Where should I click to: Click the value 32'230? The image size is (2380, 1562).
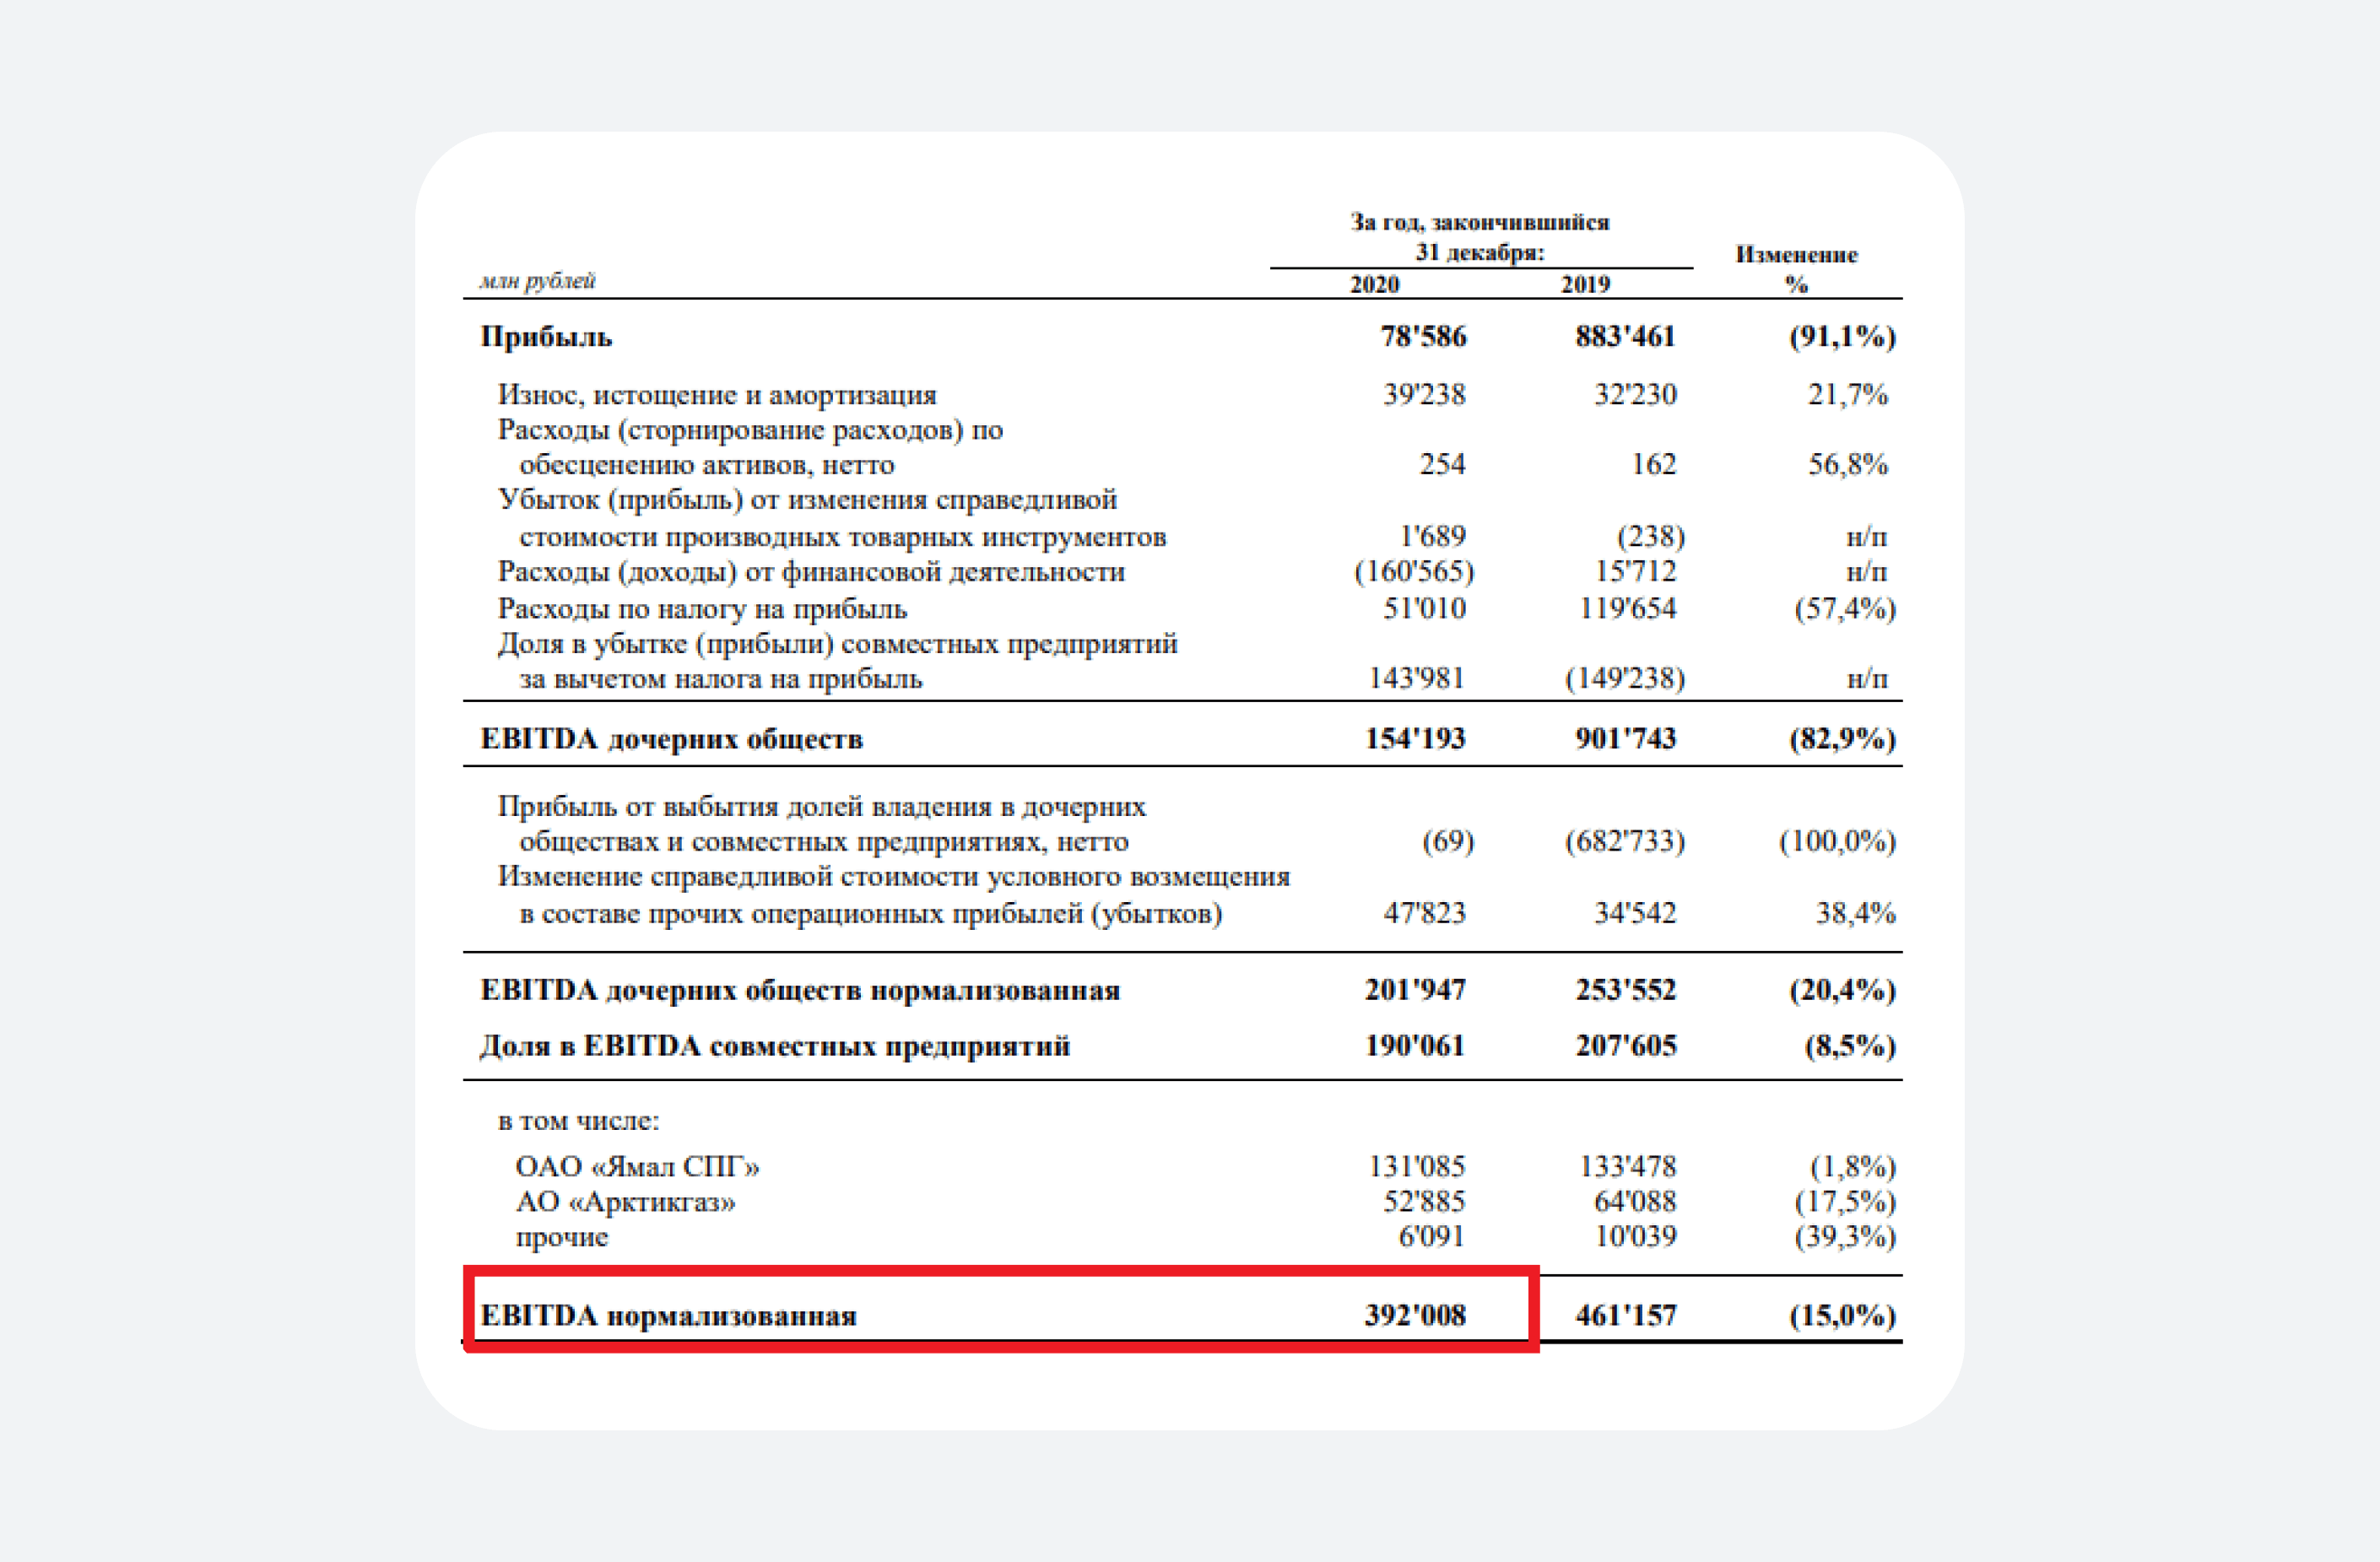point(1635,394)
